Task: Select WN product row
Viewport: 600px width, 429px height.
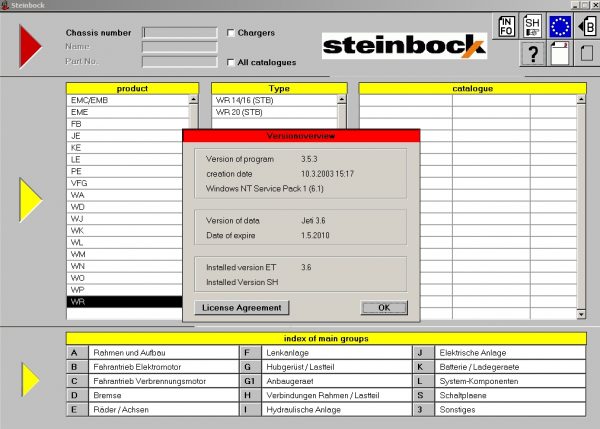Action: pos(125,266)
